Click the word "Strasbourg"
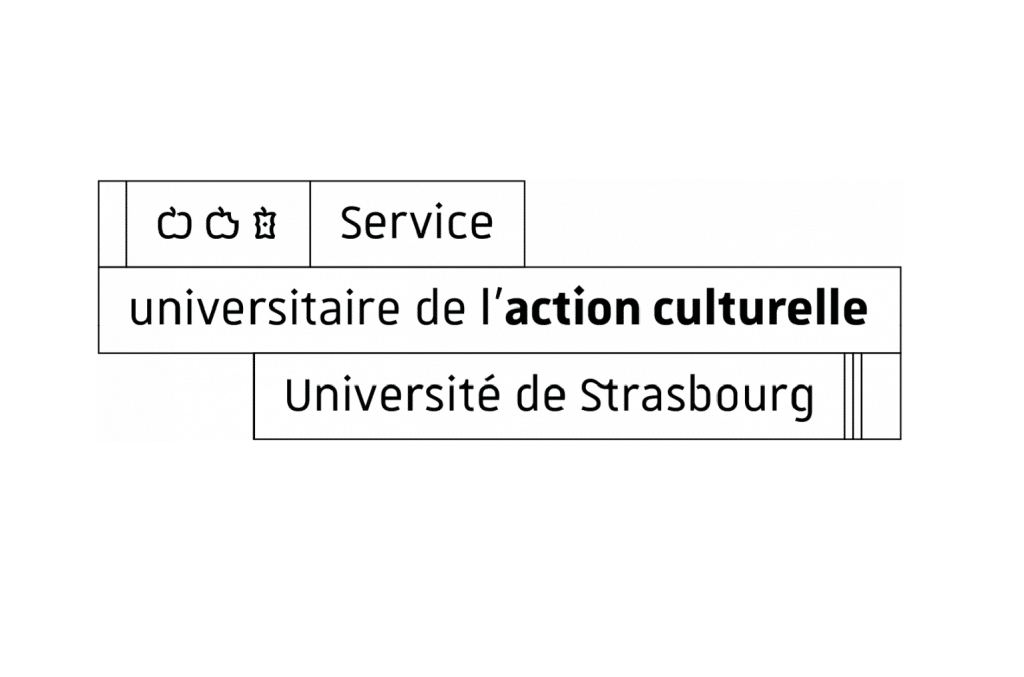This screenshot has height=677, width=1024. [x=697, y=397]
